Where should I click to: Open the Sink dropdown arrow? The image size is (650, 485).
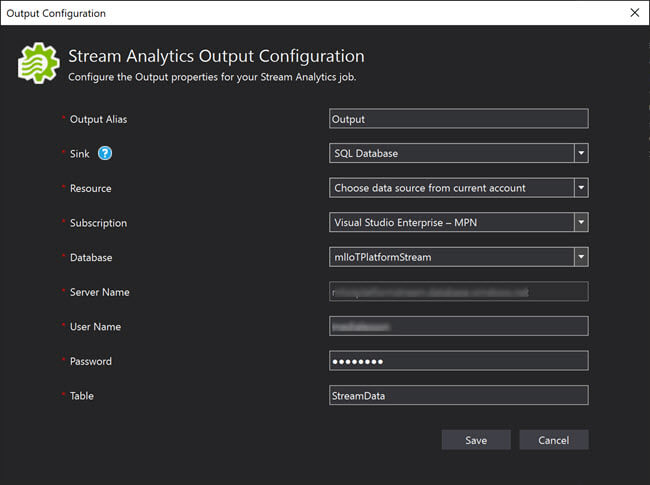[581, 153]
